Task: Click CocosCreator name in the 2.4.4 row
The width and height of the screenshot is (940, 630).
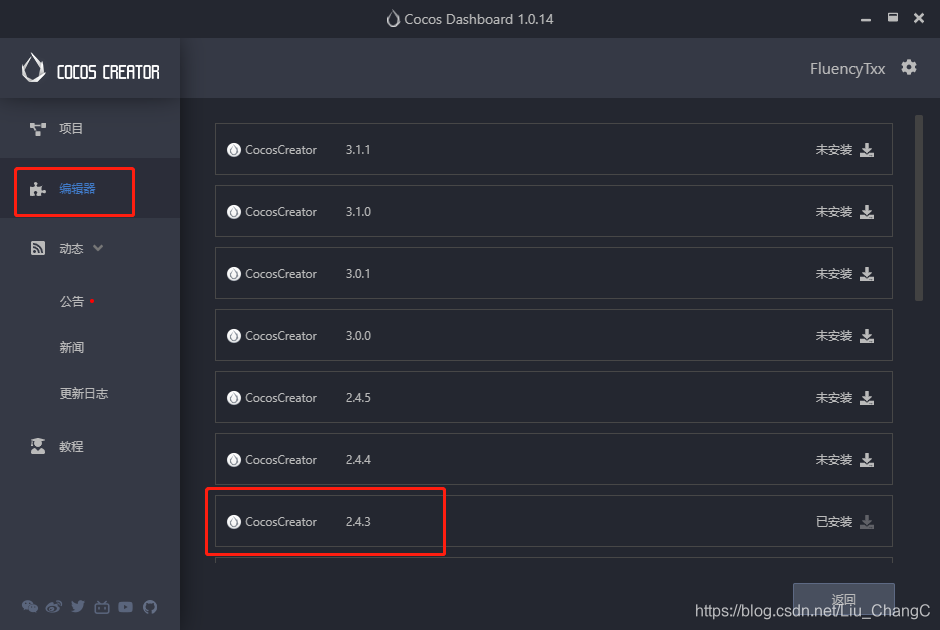Action: point(281,460)
